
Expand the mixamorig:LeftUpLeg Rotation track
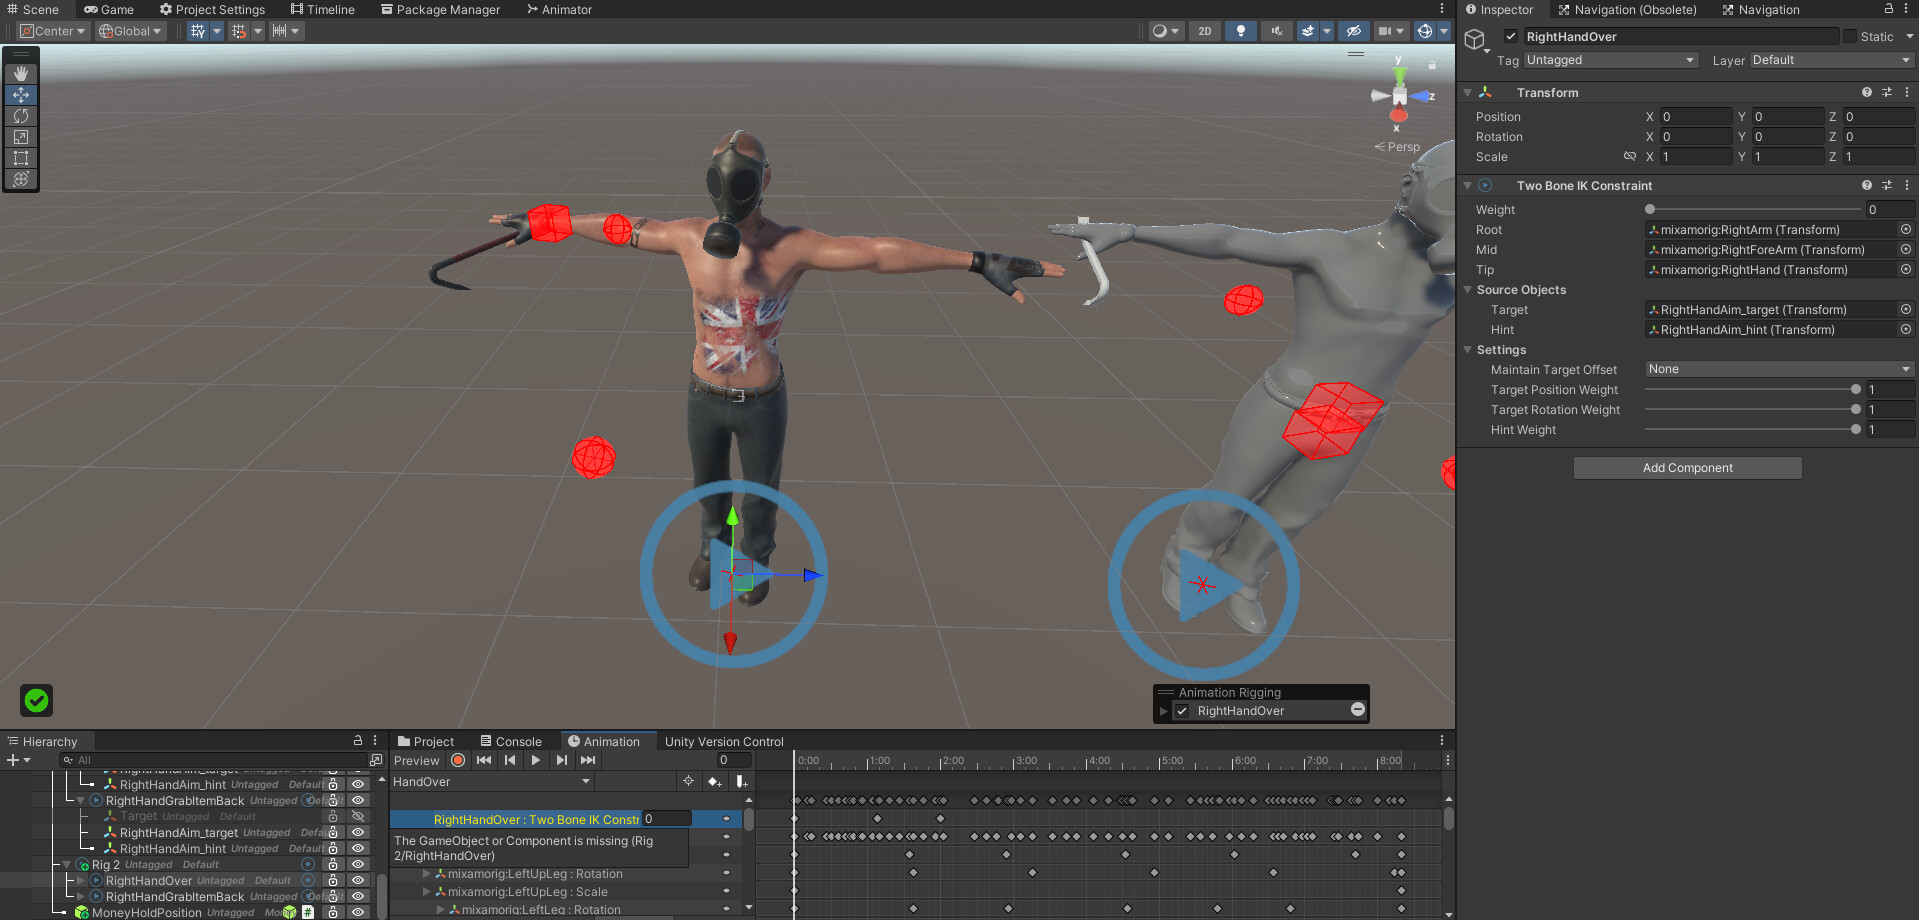424,873
